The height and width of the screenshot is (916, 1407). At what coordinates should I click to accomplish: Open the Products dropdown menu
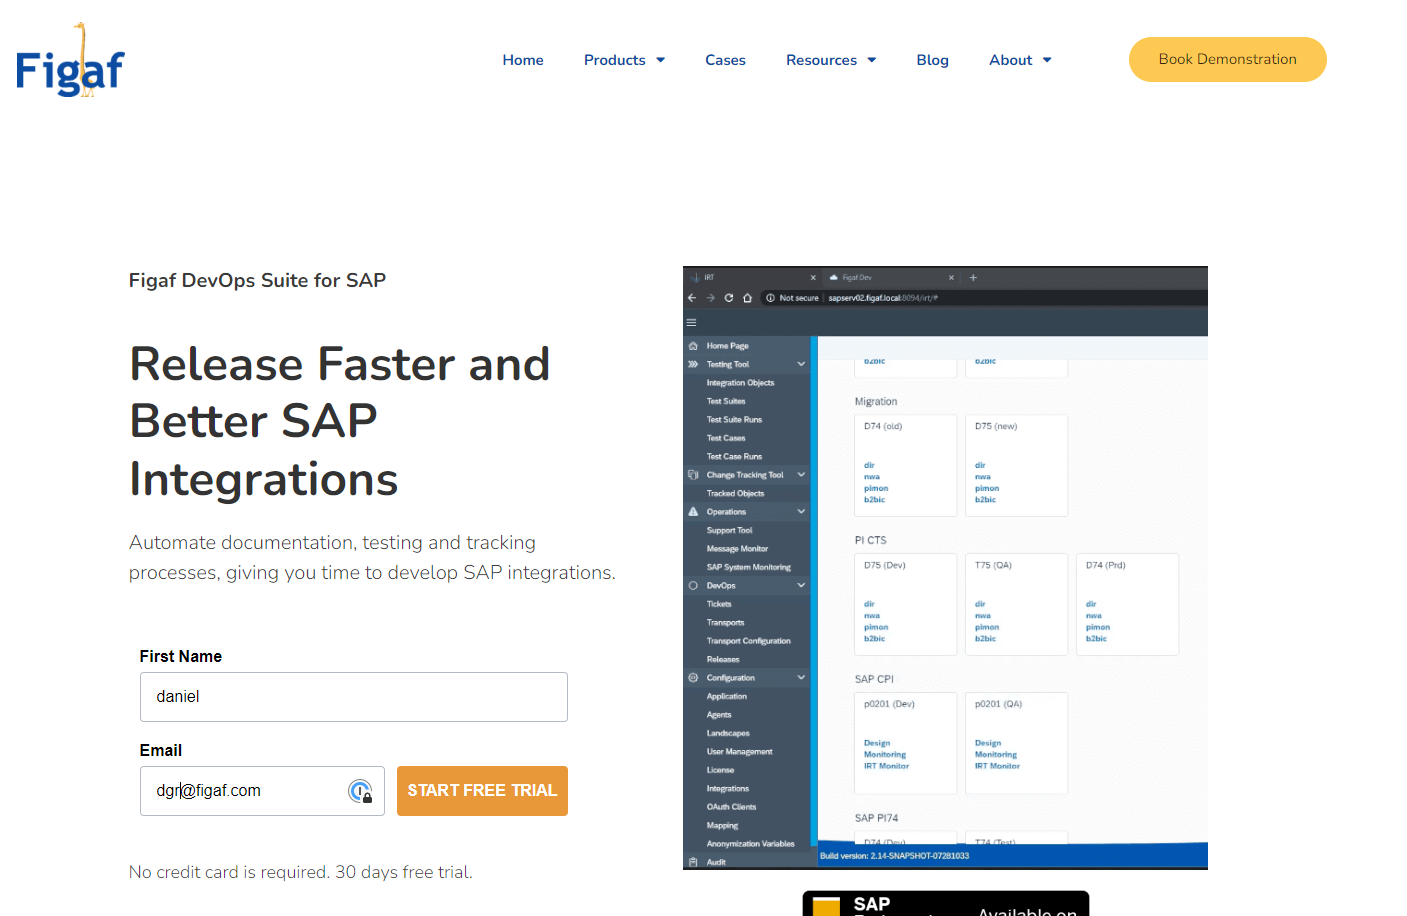click(625, 60)
